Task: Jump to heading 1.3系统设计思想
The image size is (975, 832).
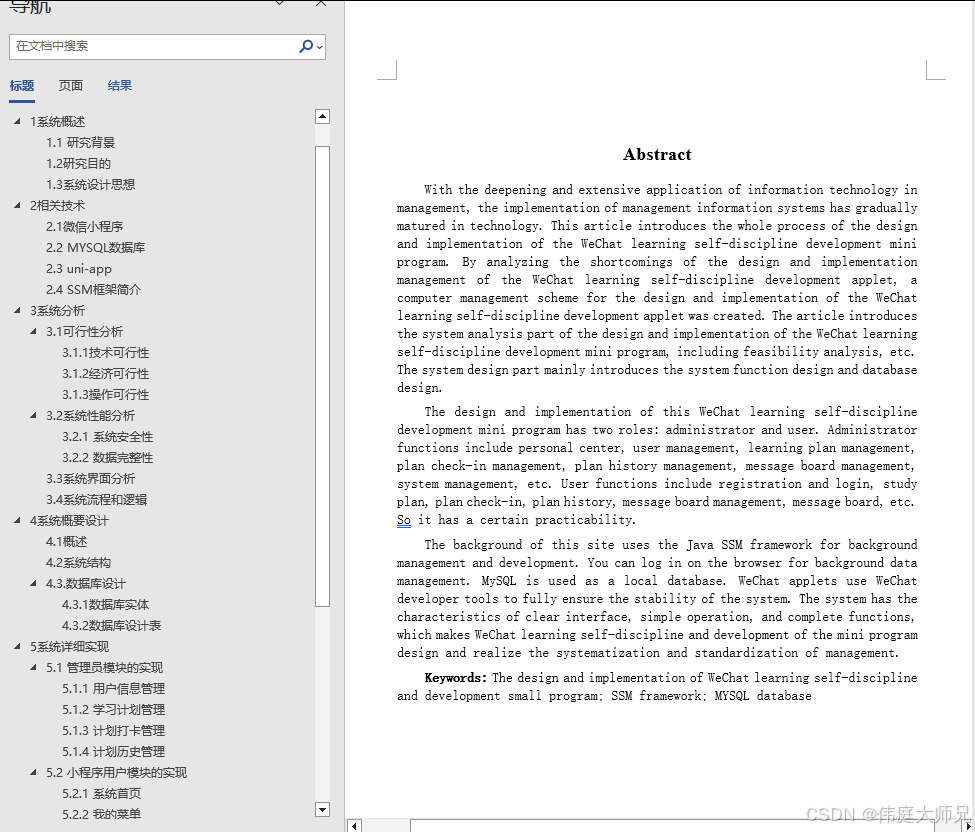Action: (x=90, y=185)
